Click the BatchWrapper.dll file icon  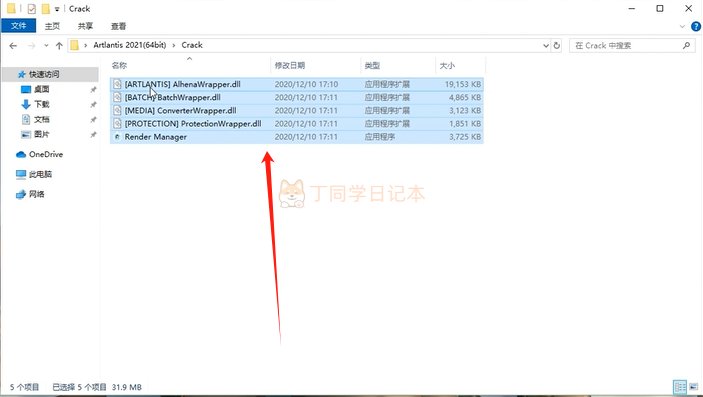coord(117,97)
